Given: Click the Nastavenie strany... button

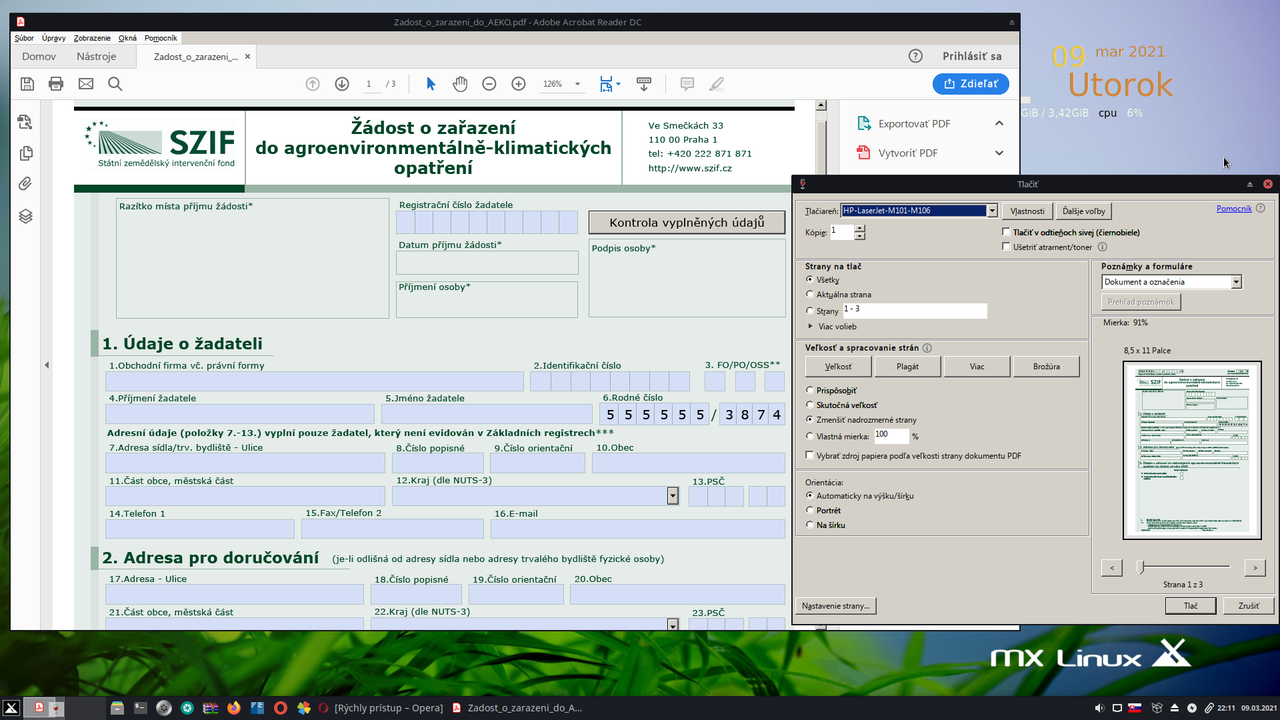Looking at the screenshot, I should tap(836, 606).
